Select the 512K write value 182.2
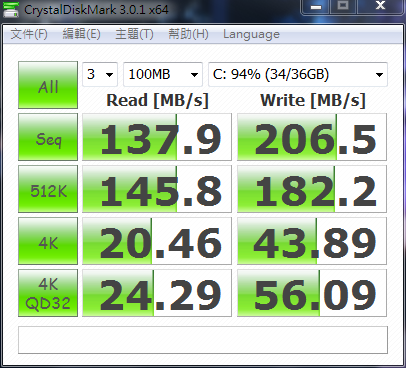The image size is (406, 368). click(x=312, y=189)
